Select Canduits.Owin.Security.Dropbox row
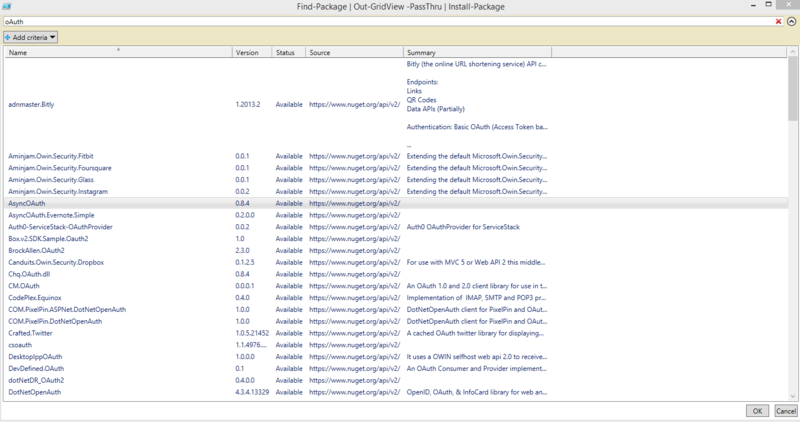The height and width of the screenshot is (422, 800). [396, 262]
